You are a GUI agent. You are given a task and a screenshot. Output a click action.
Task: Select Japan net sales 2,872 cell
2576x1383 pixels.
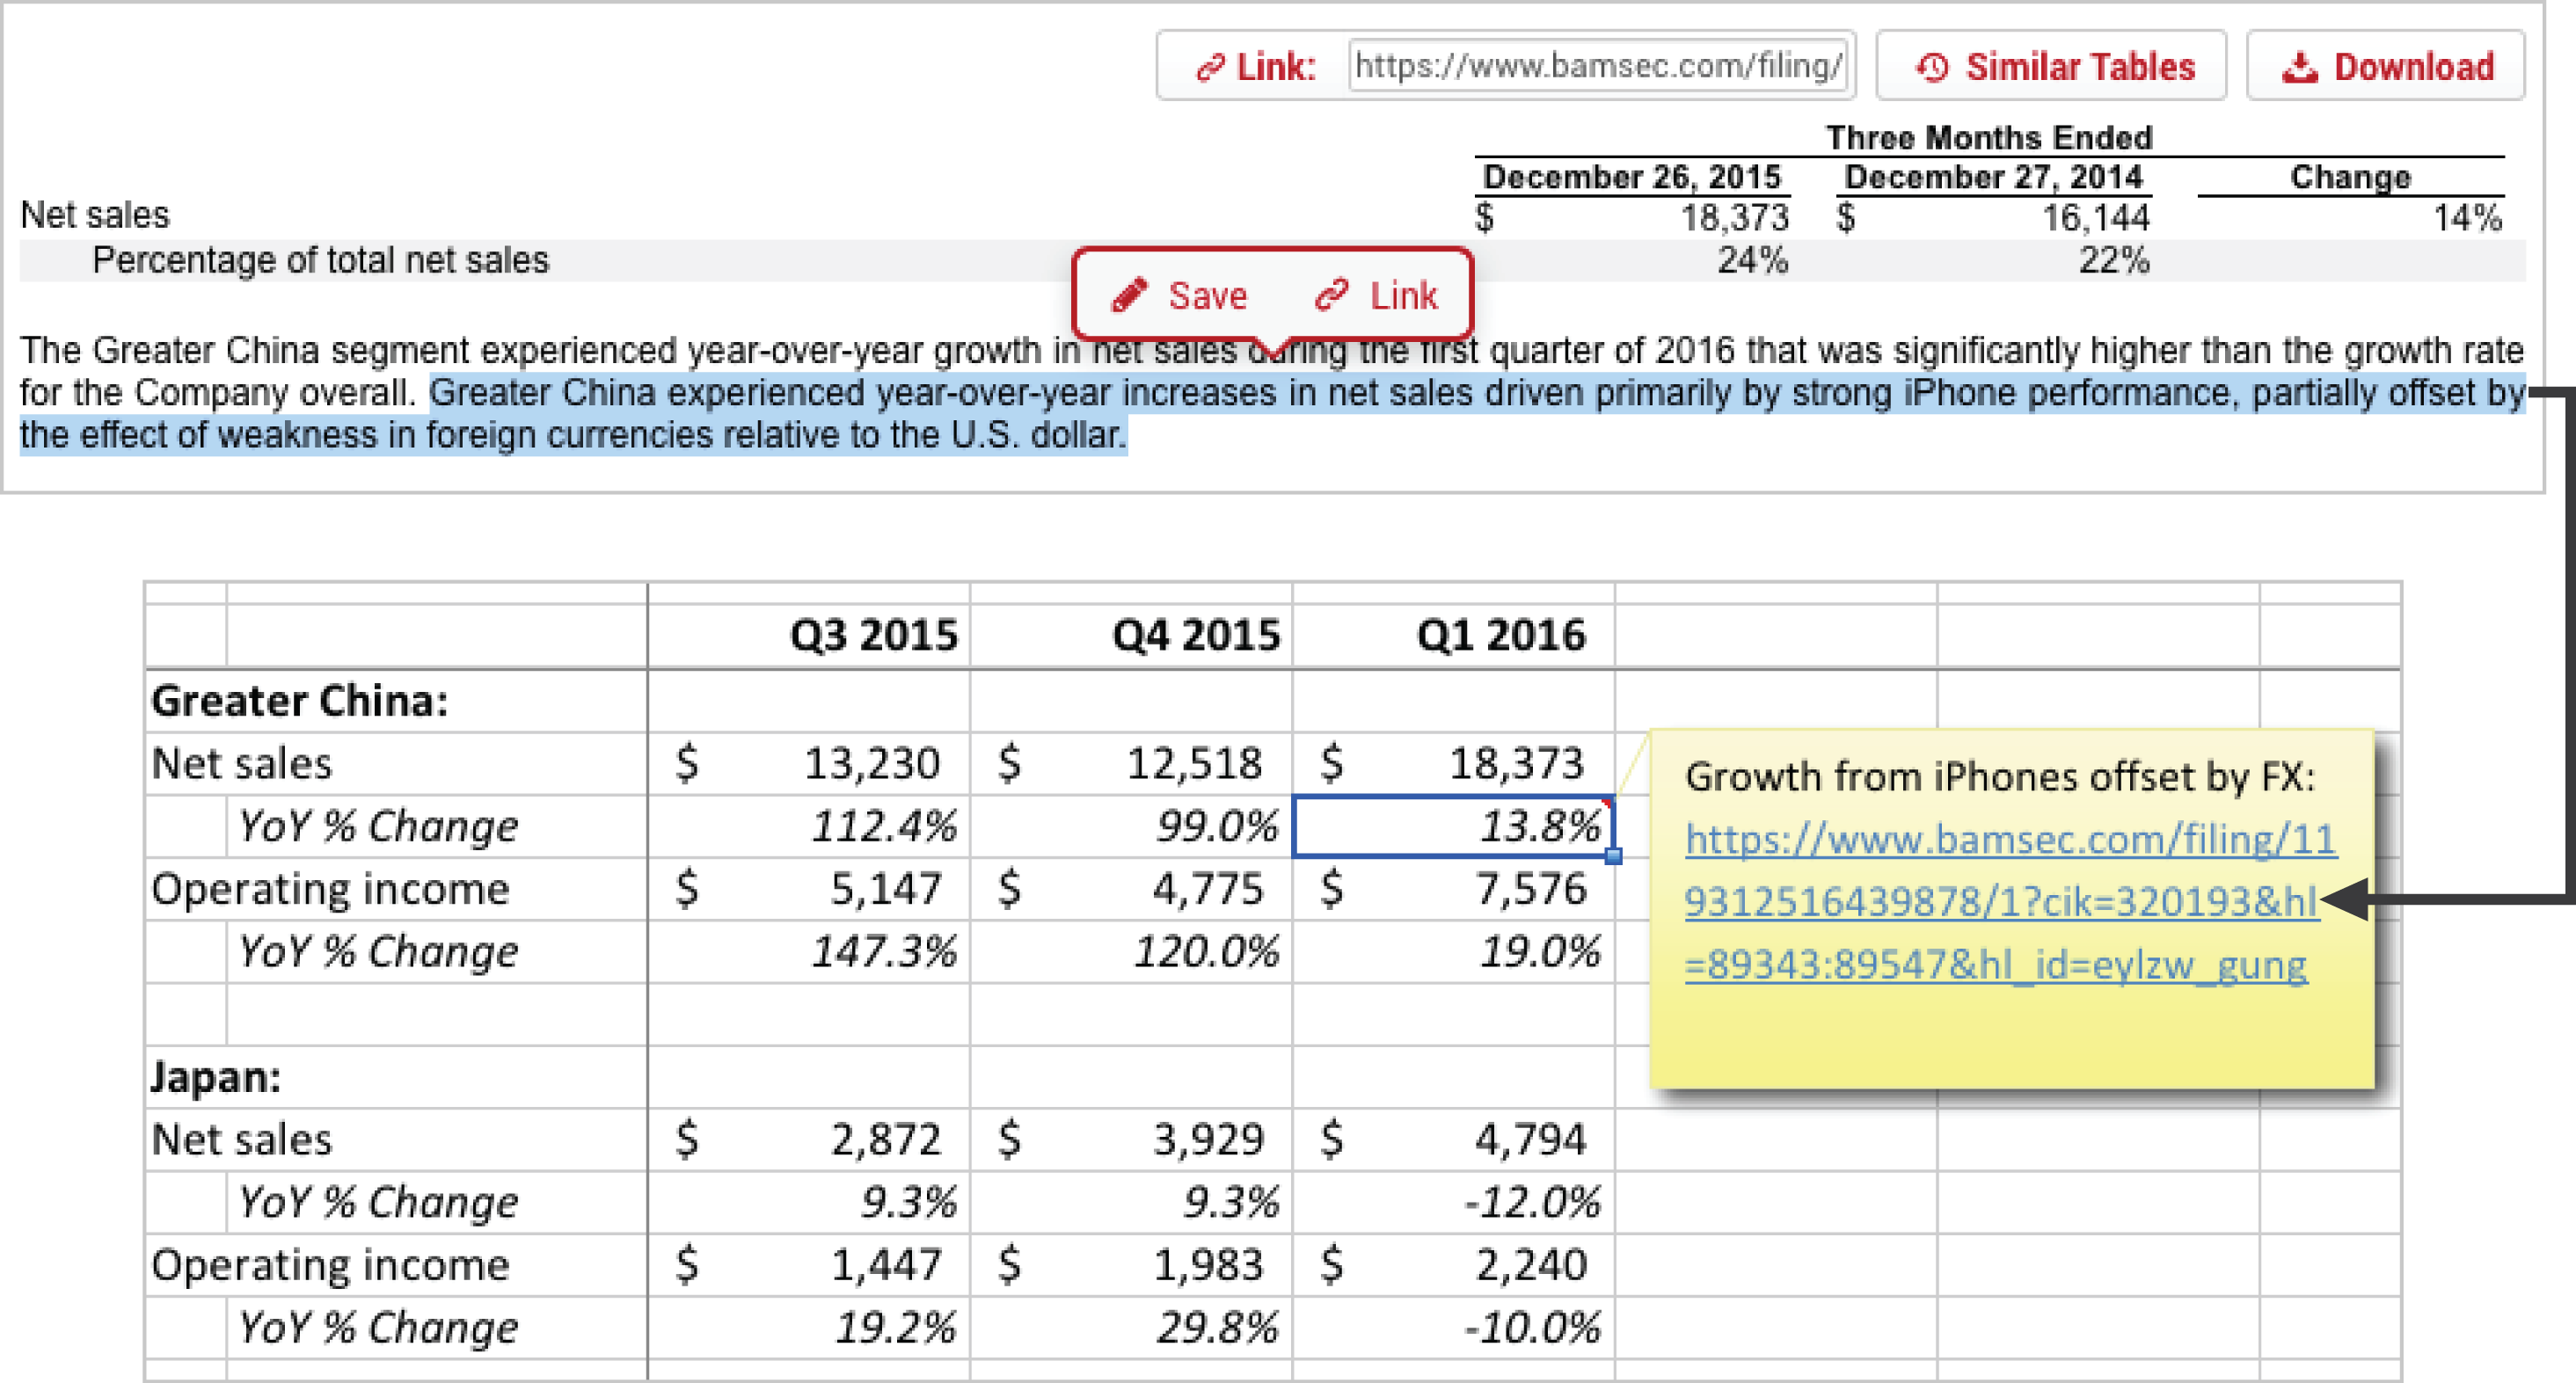tap(809, 1139)
